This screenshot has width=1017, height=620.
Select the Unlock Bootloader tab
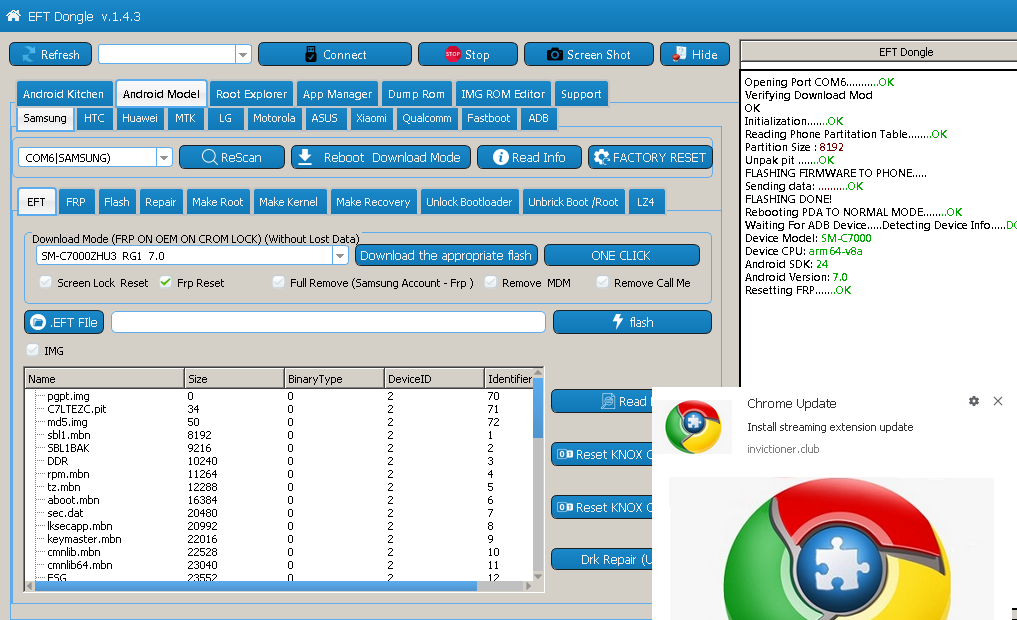(469, 202)
